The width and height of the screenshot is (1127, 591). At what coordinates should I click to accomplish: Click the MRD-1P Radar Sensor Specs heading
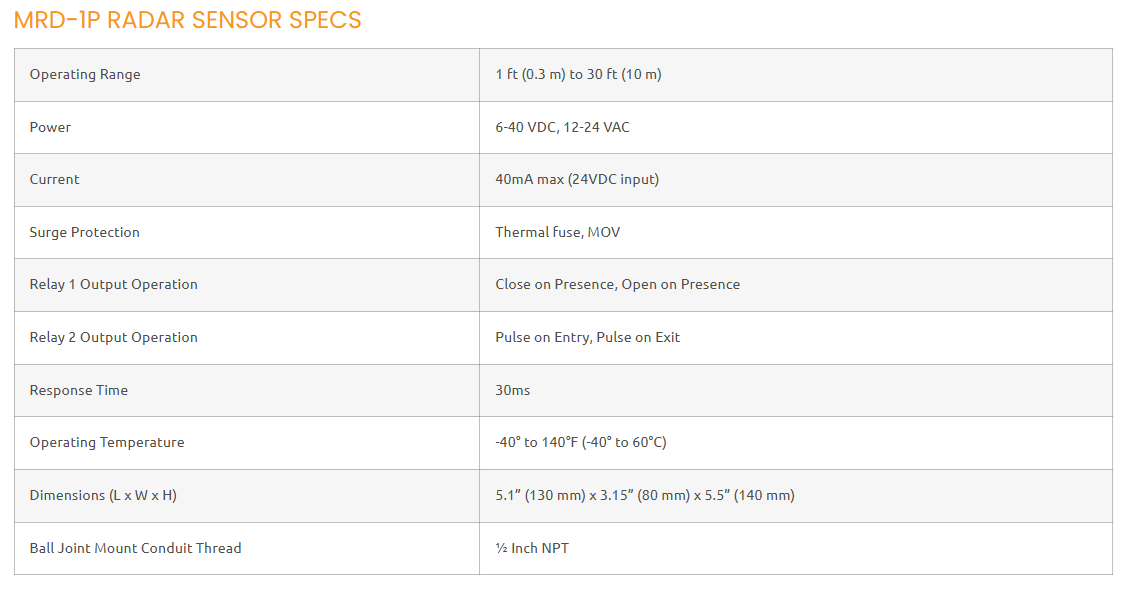point(188,20)
